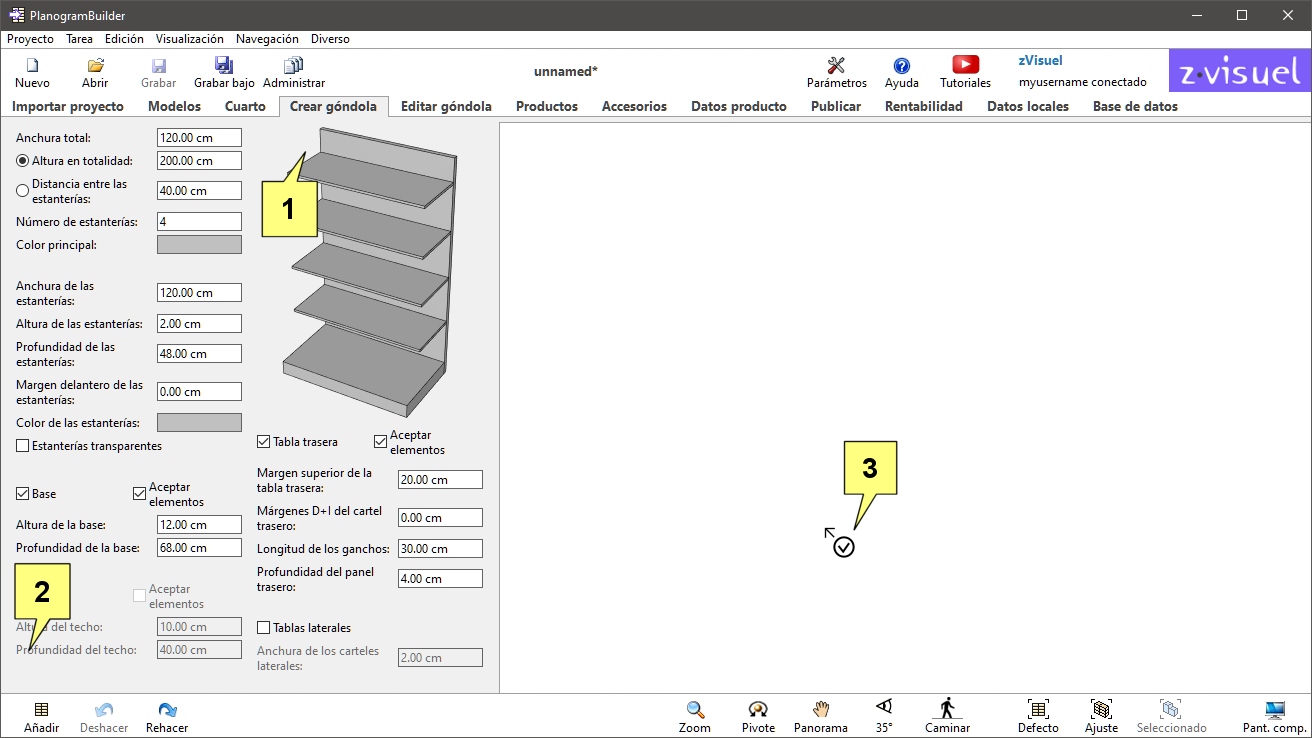
Task: Click the 35° view angle icon
Action: pyautogui.click(x=884, y=706)
